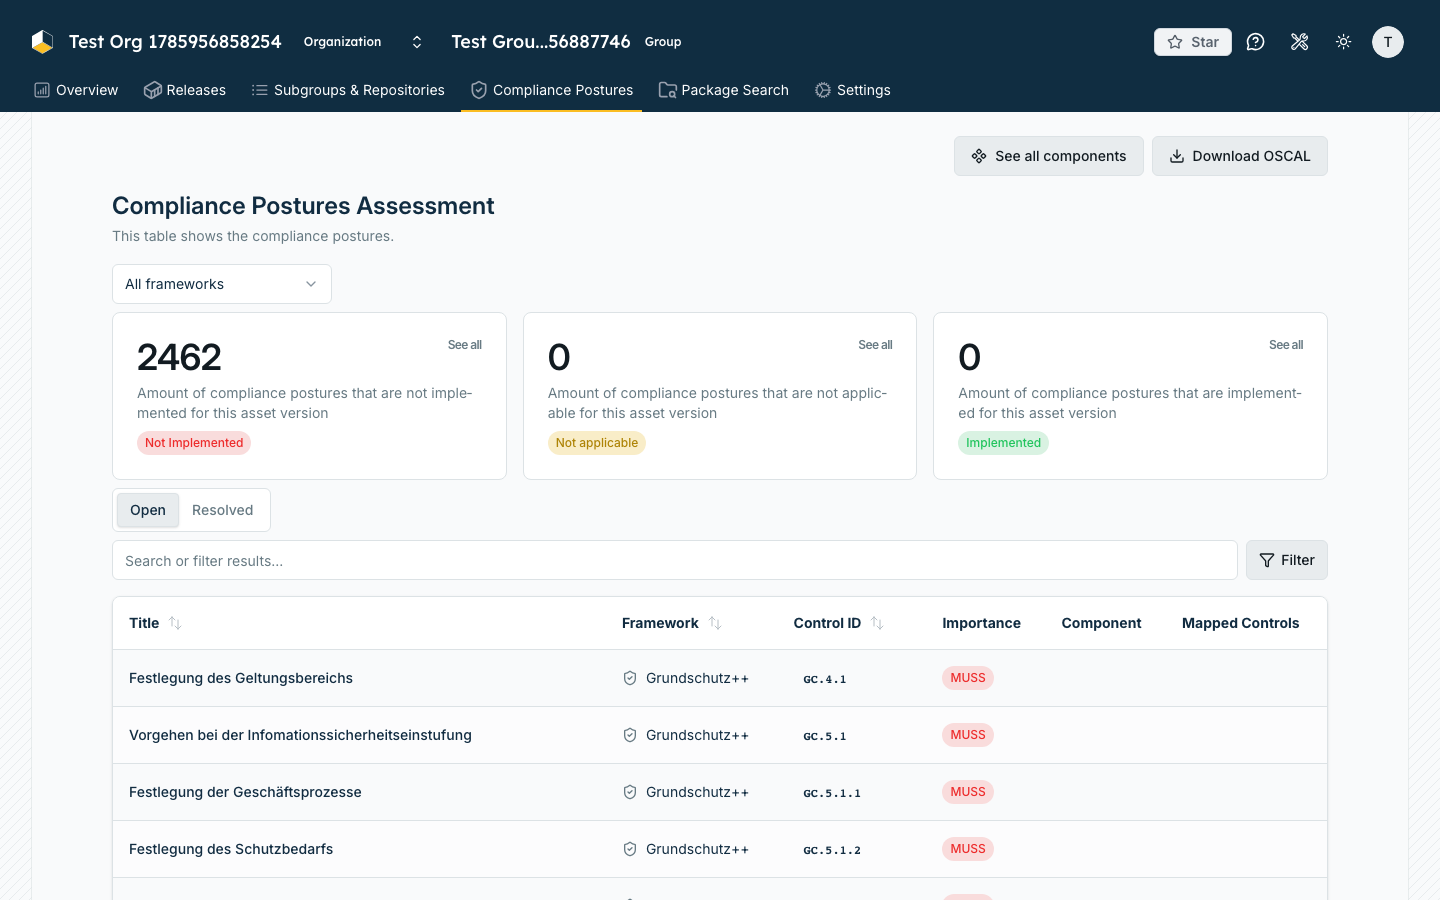
Task: Click the shield icon in the GC.5.1.2 row
Action: (x=630, y=849)
